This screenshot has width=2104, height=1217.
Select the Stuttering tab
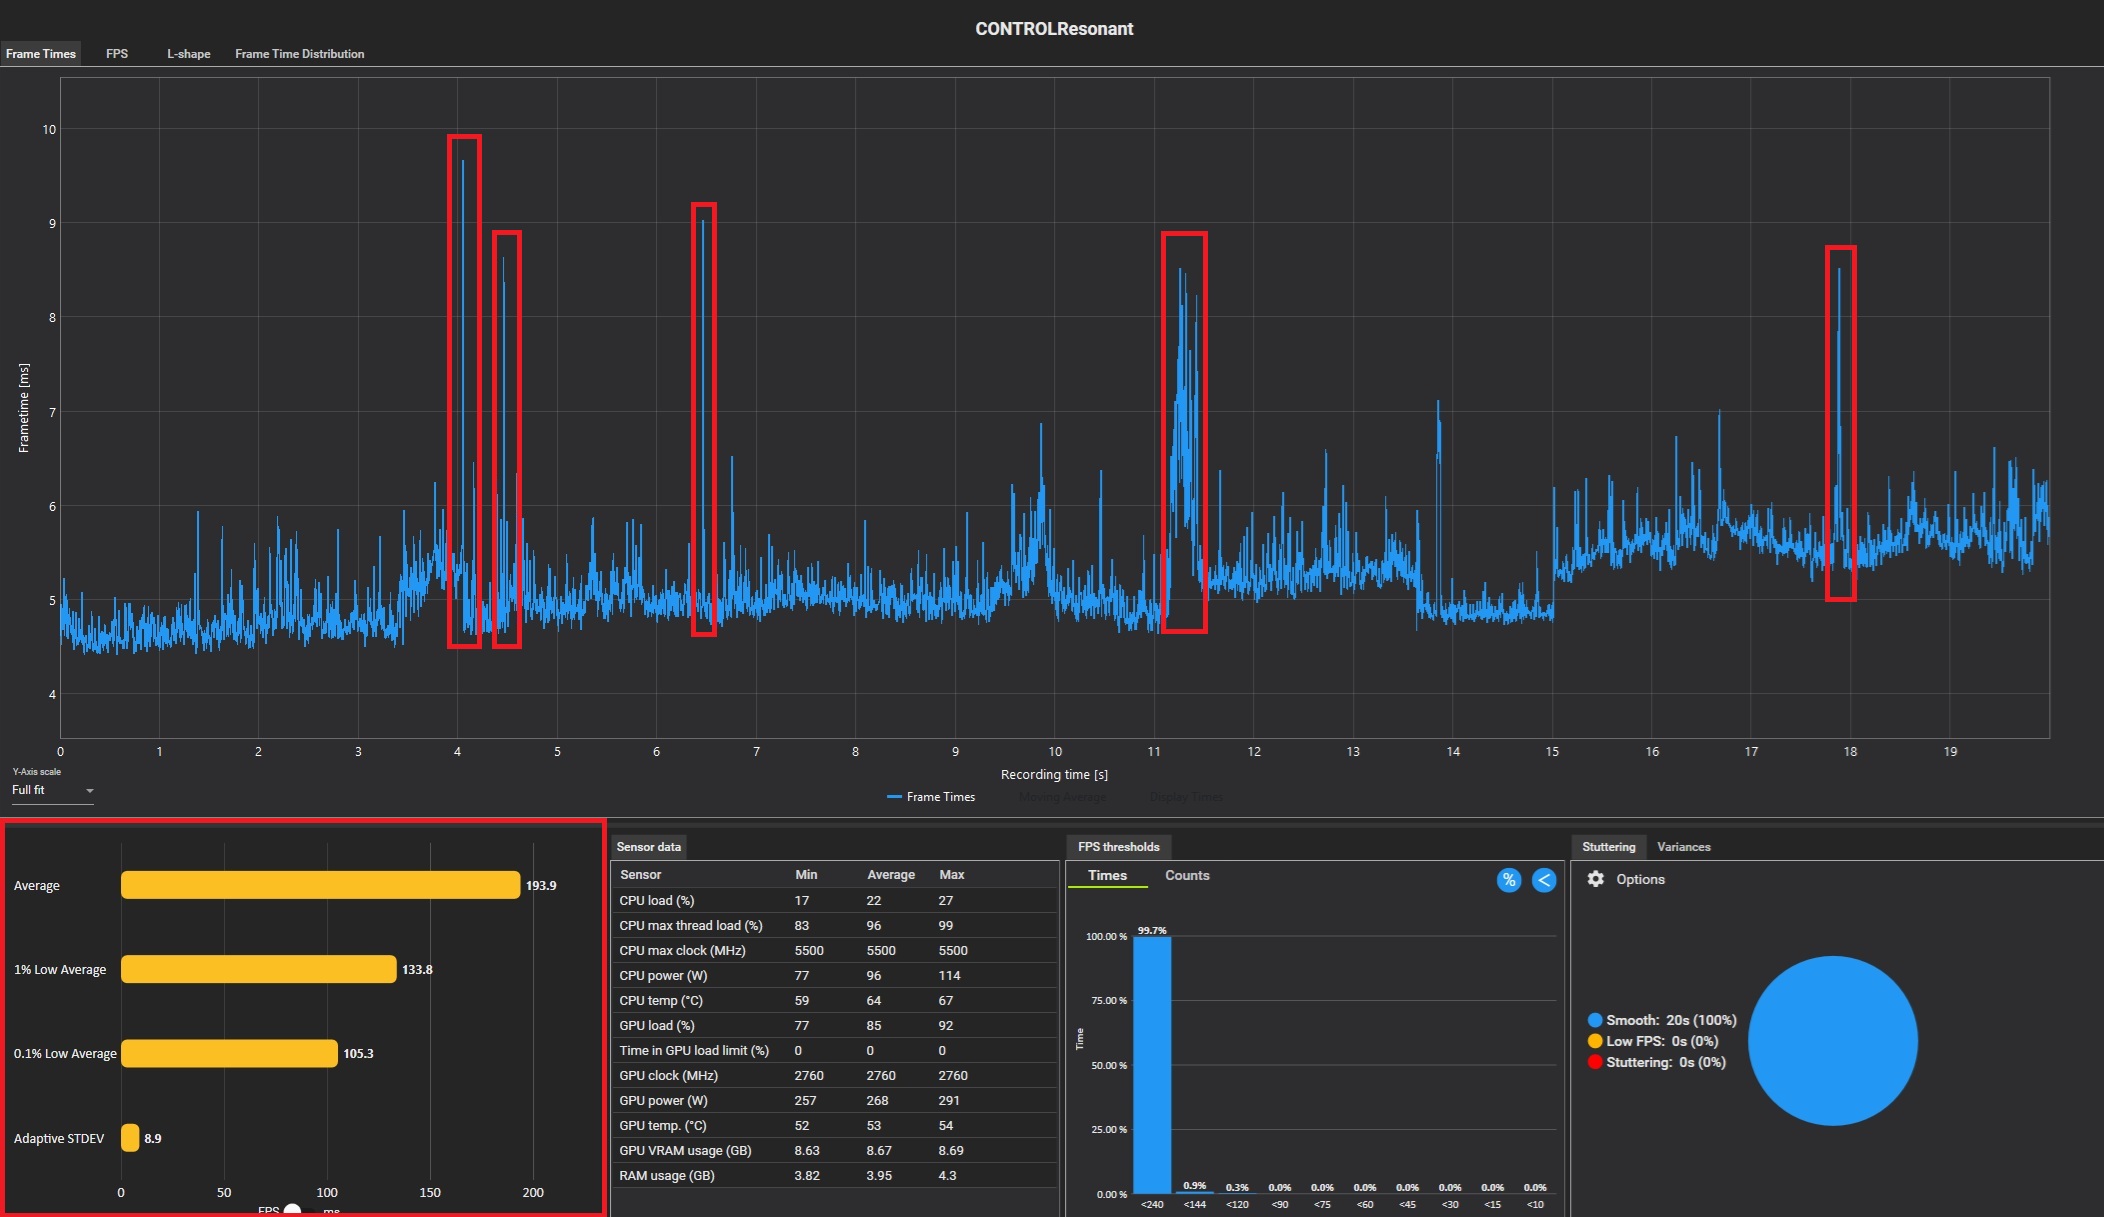1608,847
